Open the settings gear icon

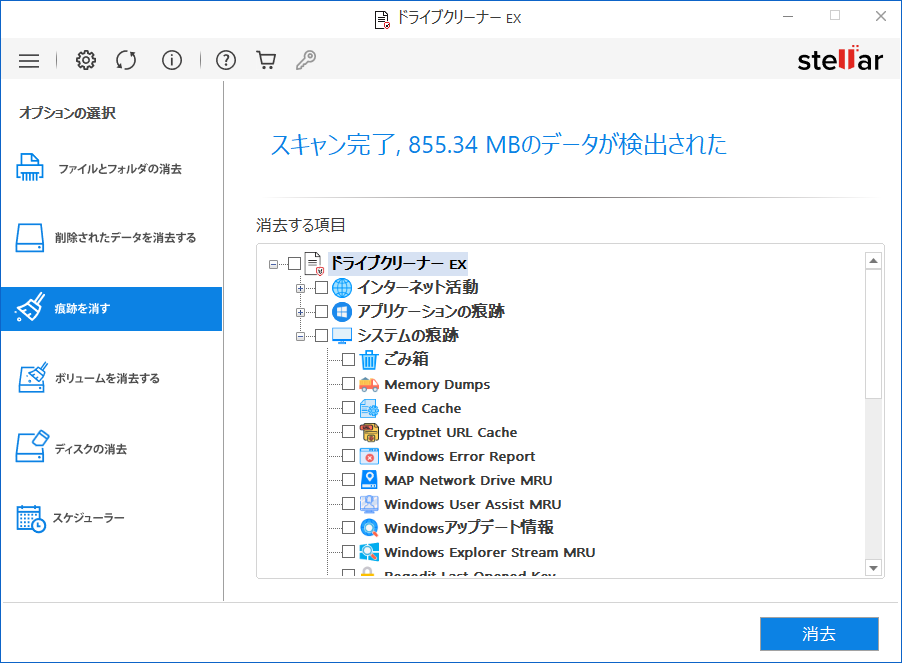pyautogui.click(x=86, y=60)
